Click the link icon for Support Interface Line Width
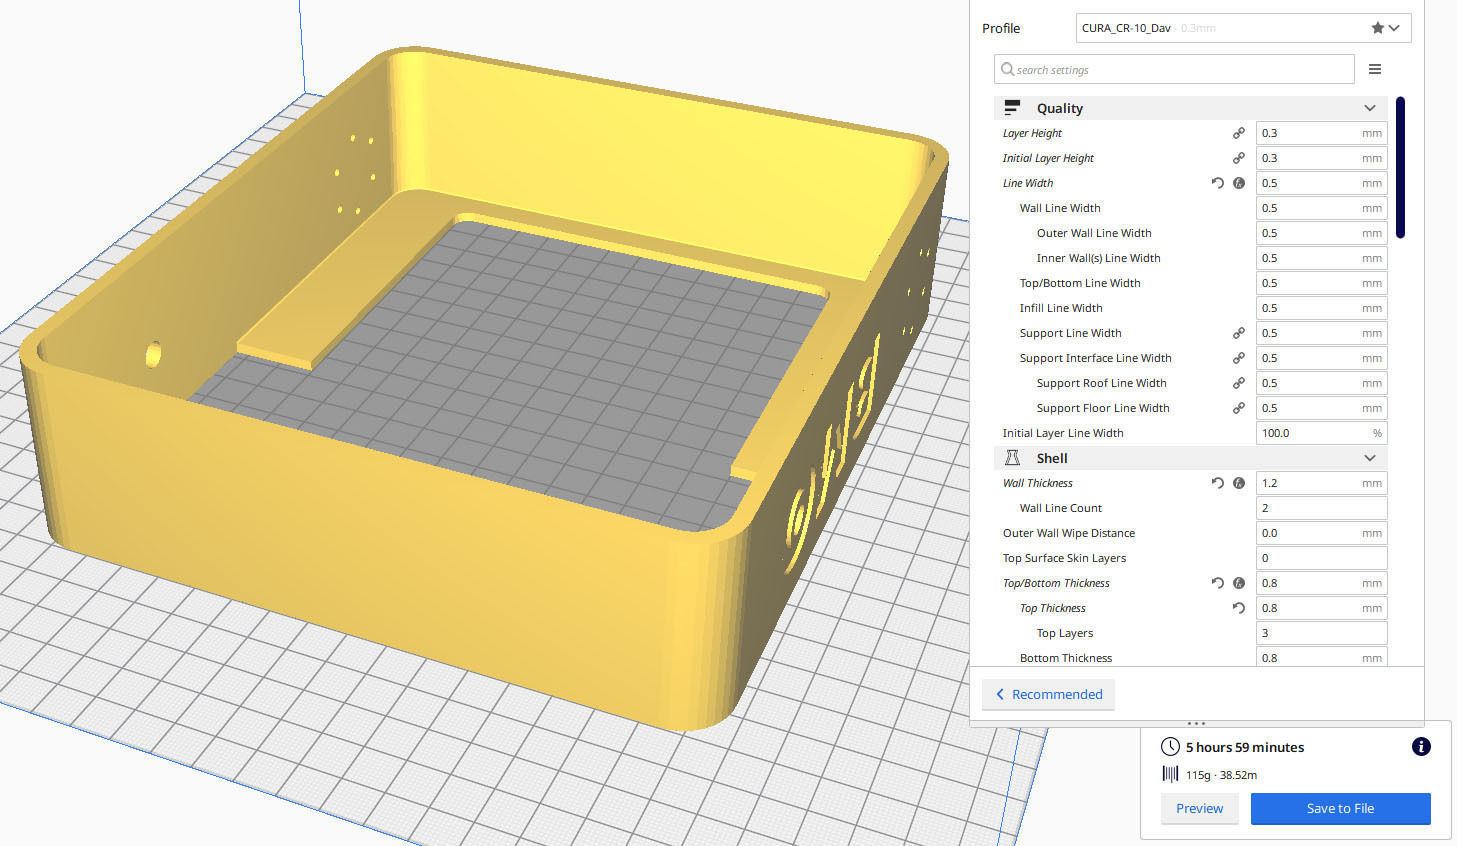 [1239, 358]
